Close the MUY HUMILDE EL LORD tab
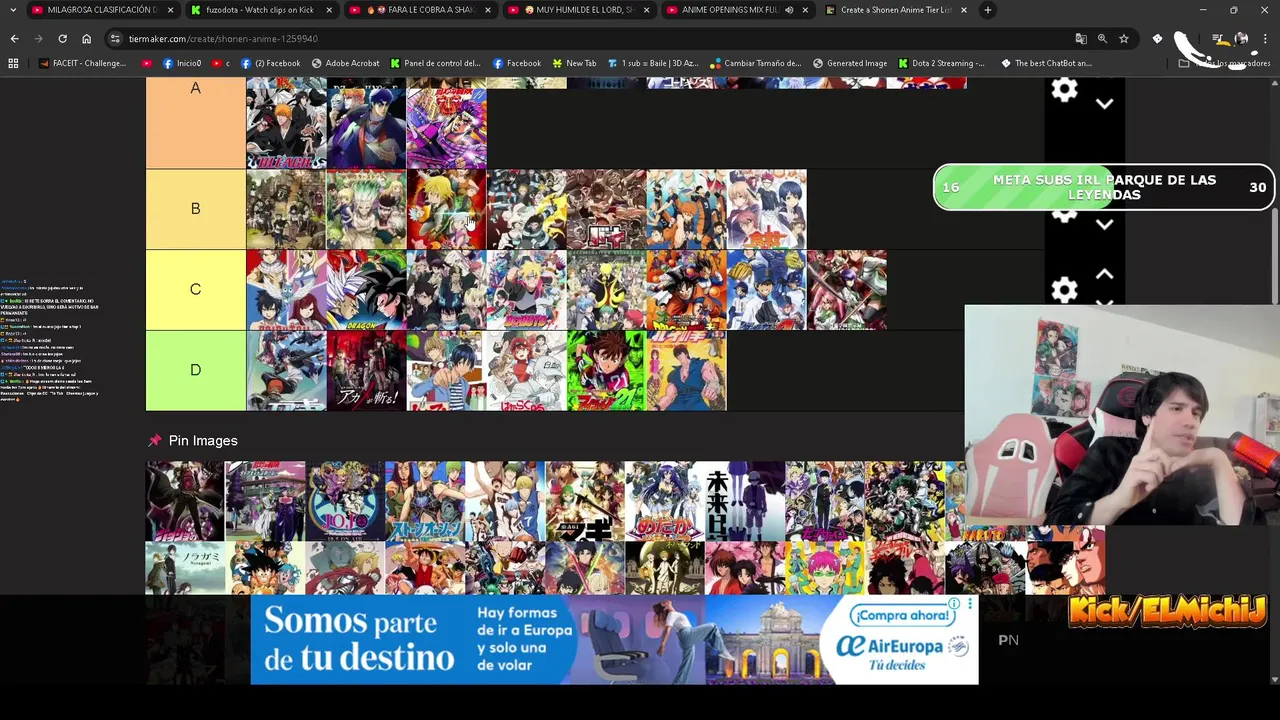This screenshot has height=720, width=1280. coord(647,10)
